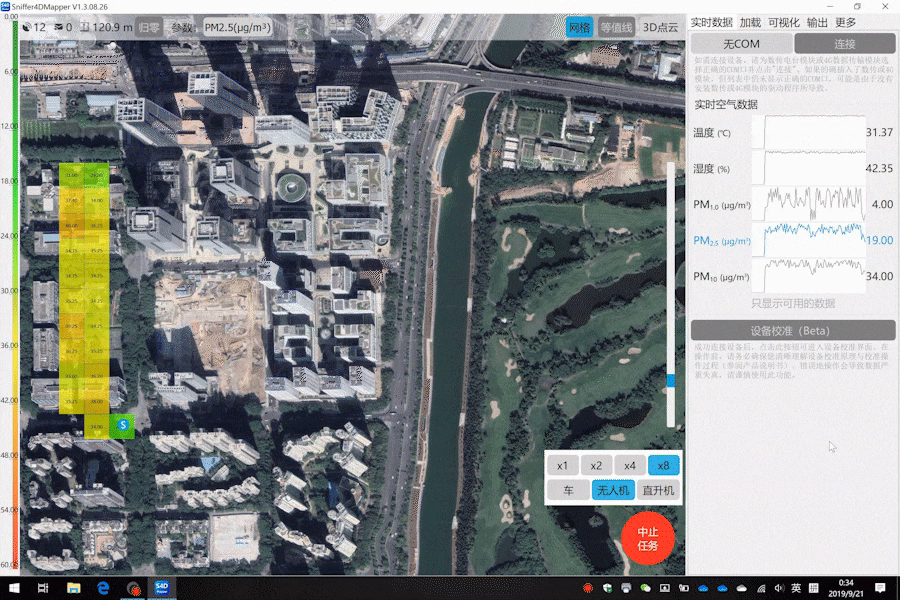The width and height of the screenshot is (900, 600).
Task: Set playback speed to x1
Action: point(562,466)
